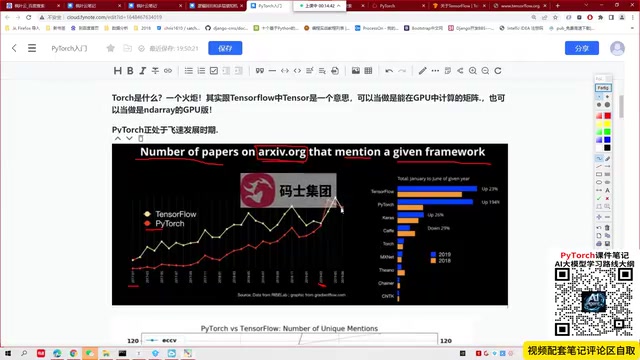The image size is (640, 360).
Task: Apply heading format with H icon
Action: [x=118, y=71]
